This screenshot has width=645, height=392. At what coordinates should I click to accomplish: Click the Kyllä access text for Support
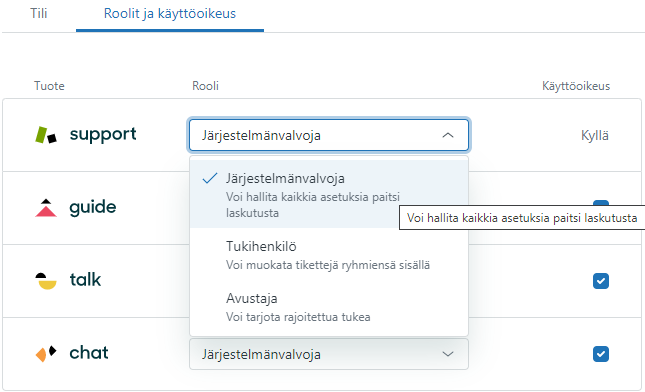(594, 135)
